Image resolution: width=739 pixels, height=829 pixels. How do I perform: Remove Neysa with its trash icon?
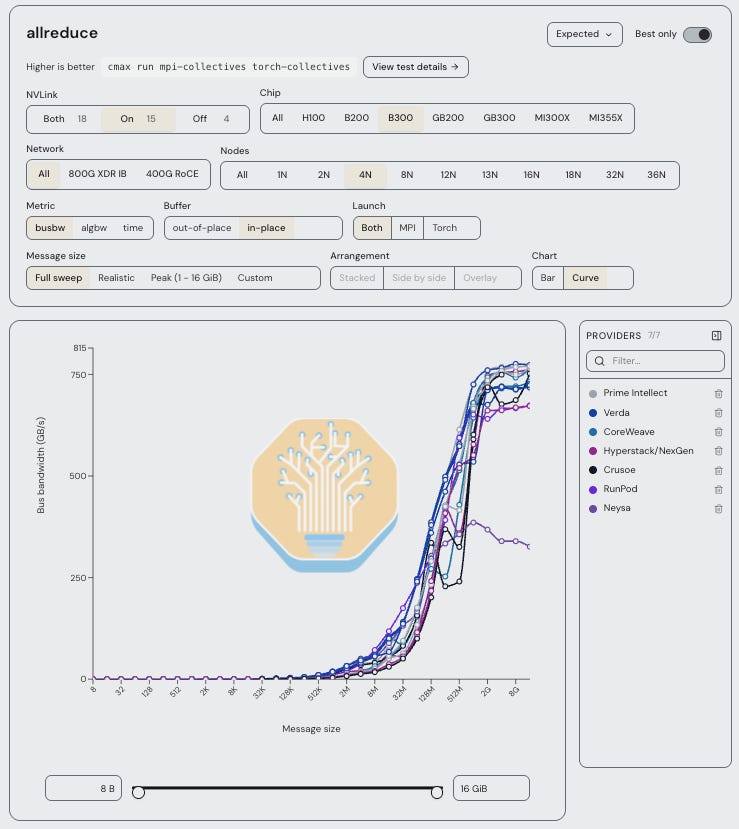pos(718,509)
